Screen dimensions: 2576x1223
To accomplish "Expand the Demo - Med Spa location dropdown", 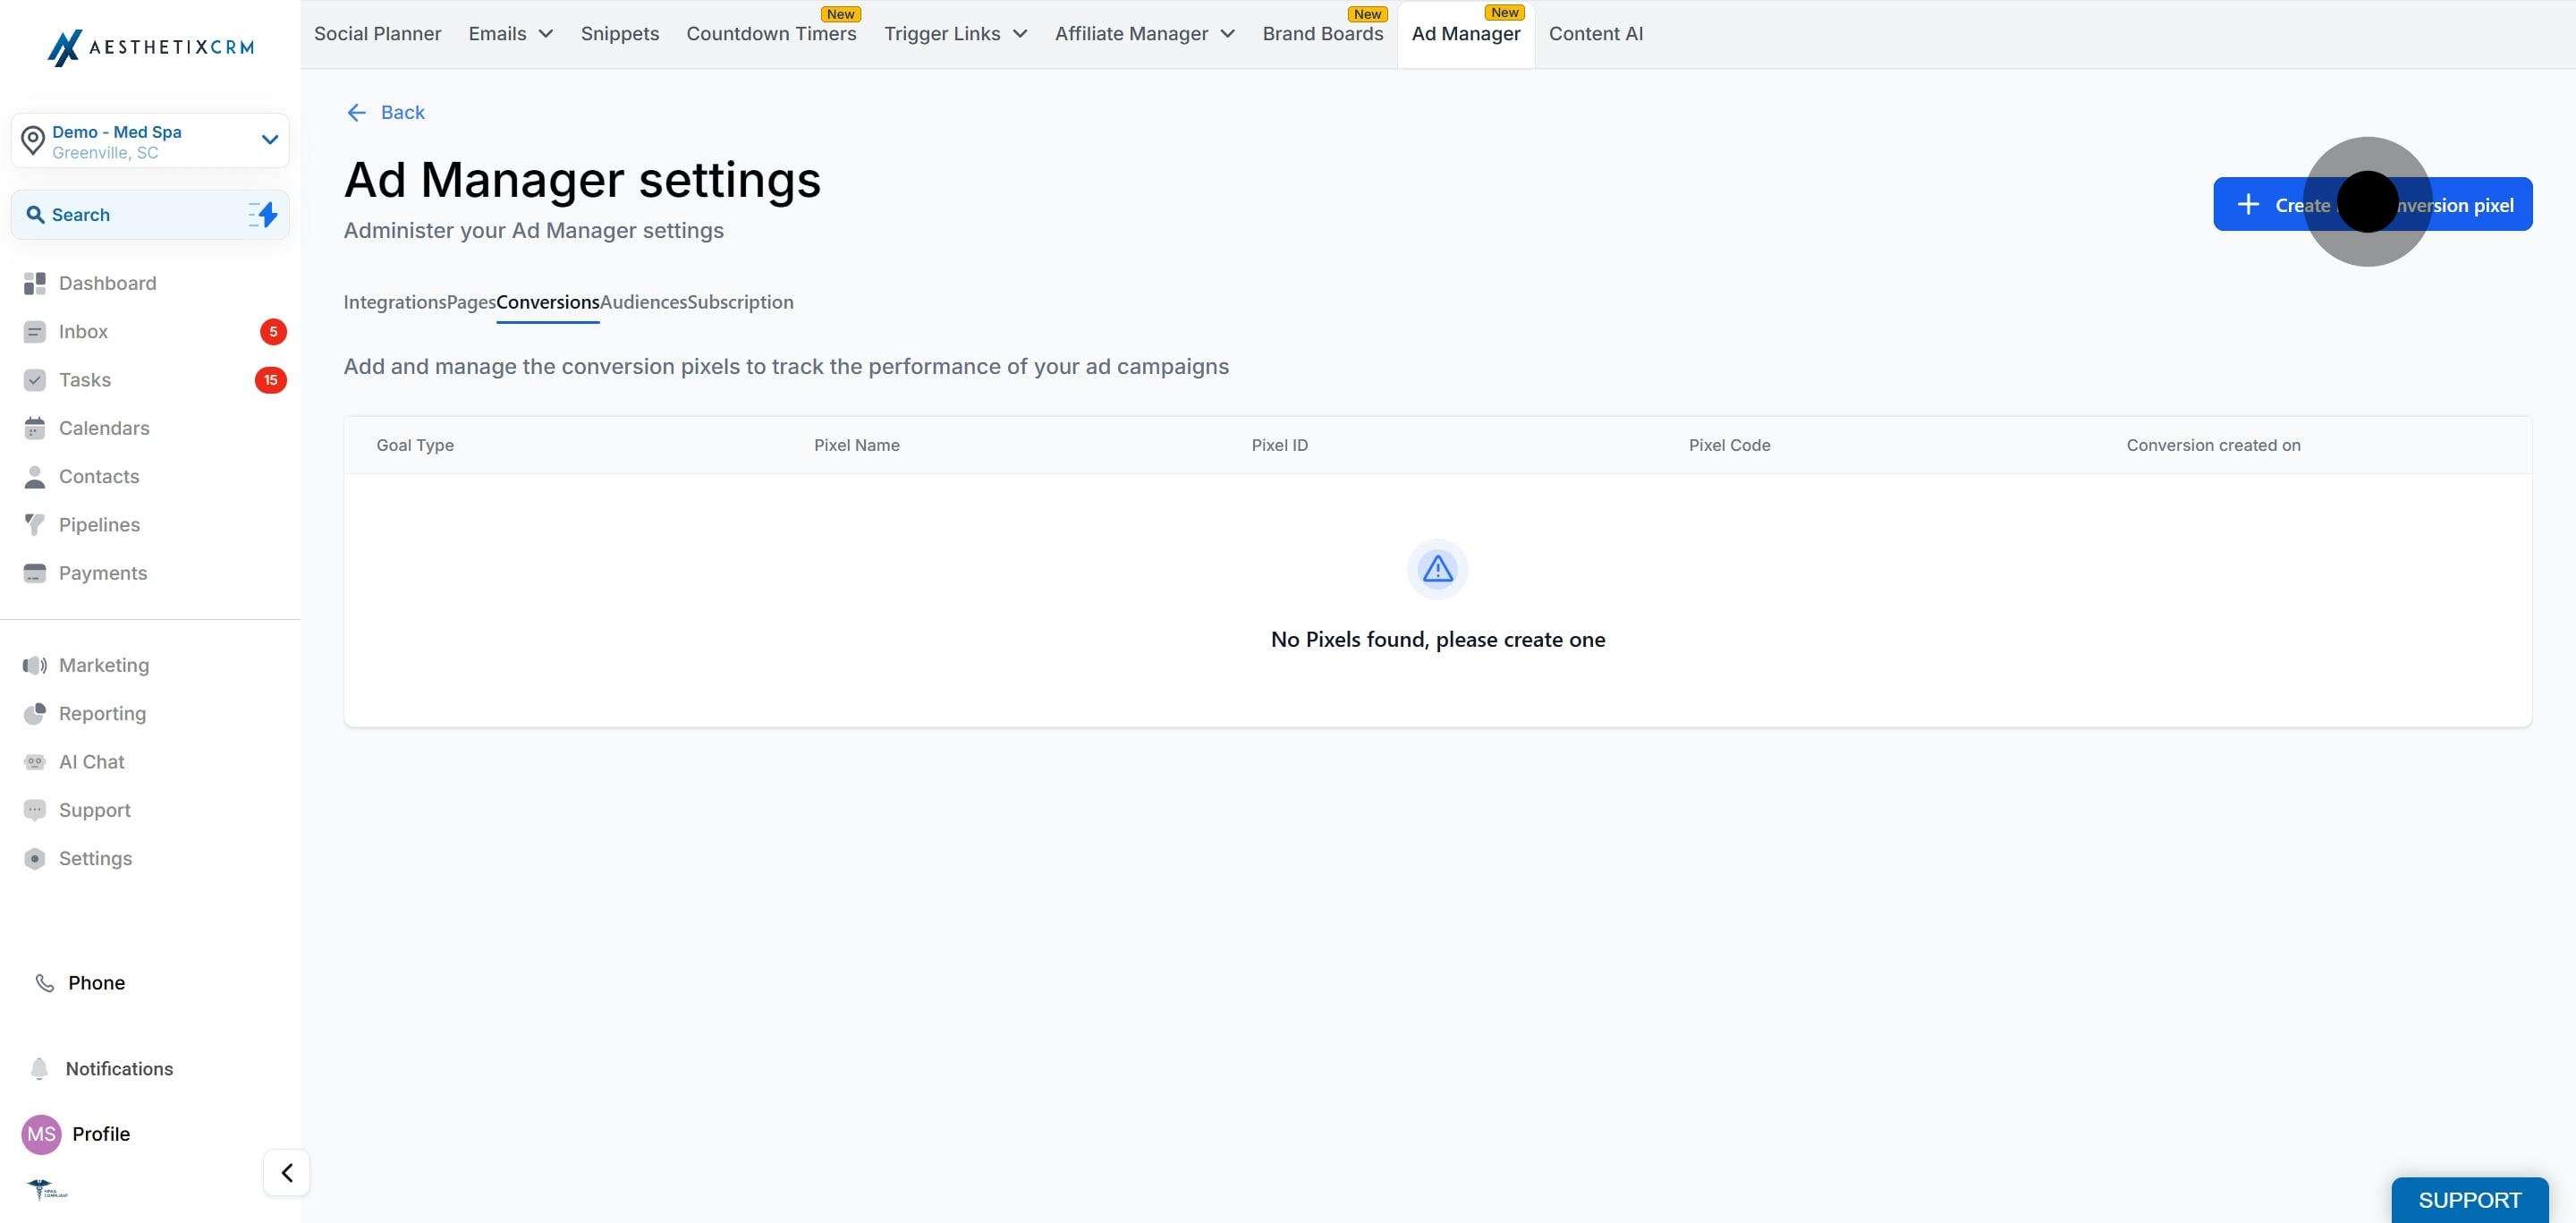I will click(x=269, y=140).
